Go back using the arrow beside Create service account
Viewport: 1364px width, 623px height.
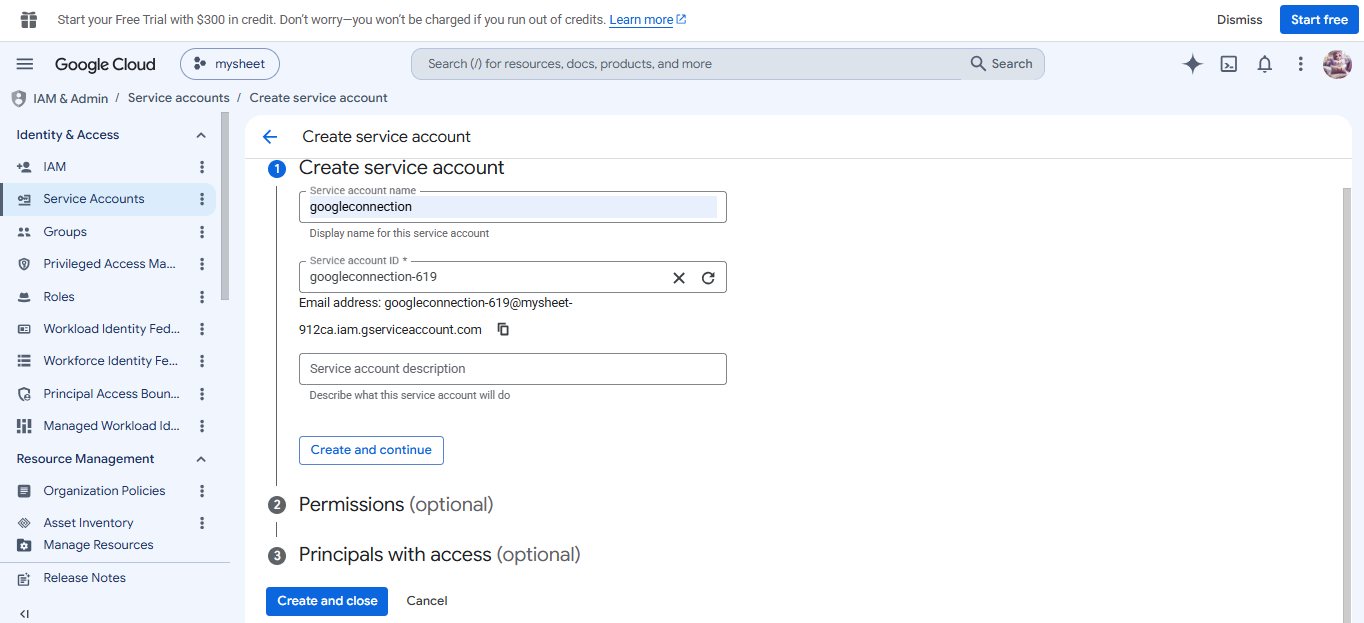point(269,137)
